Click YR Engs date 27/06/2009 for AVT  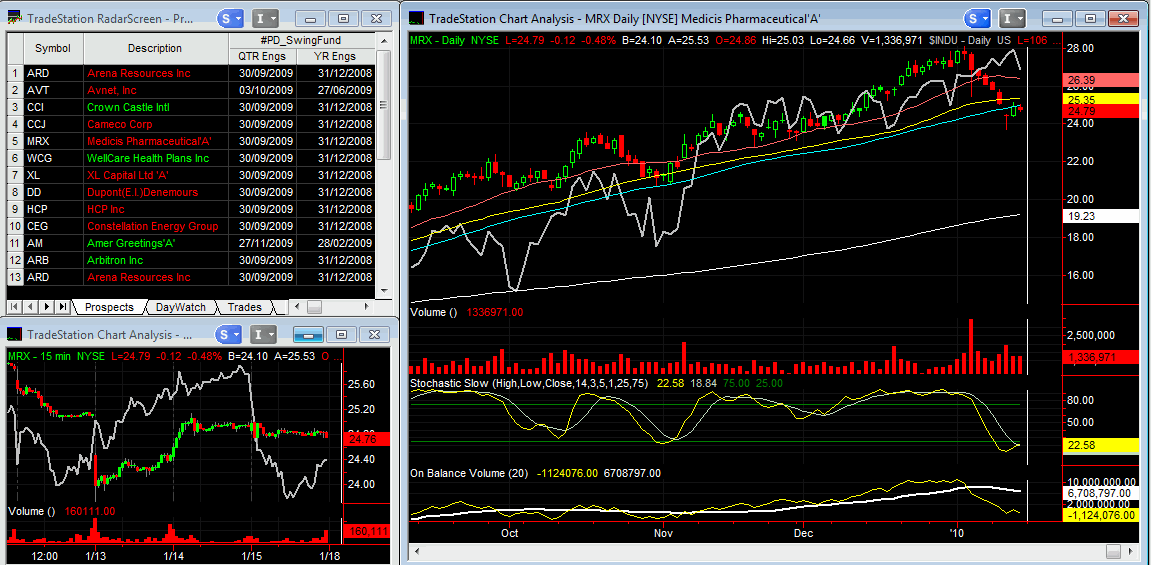pos(336,90)
